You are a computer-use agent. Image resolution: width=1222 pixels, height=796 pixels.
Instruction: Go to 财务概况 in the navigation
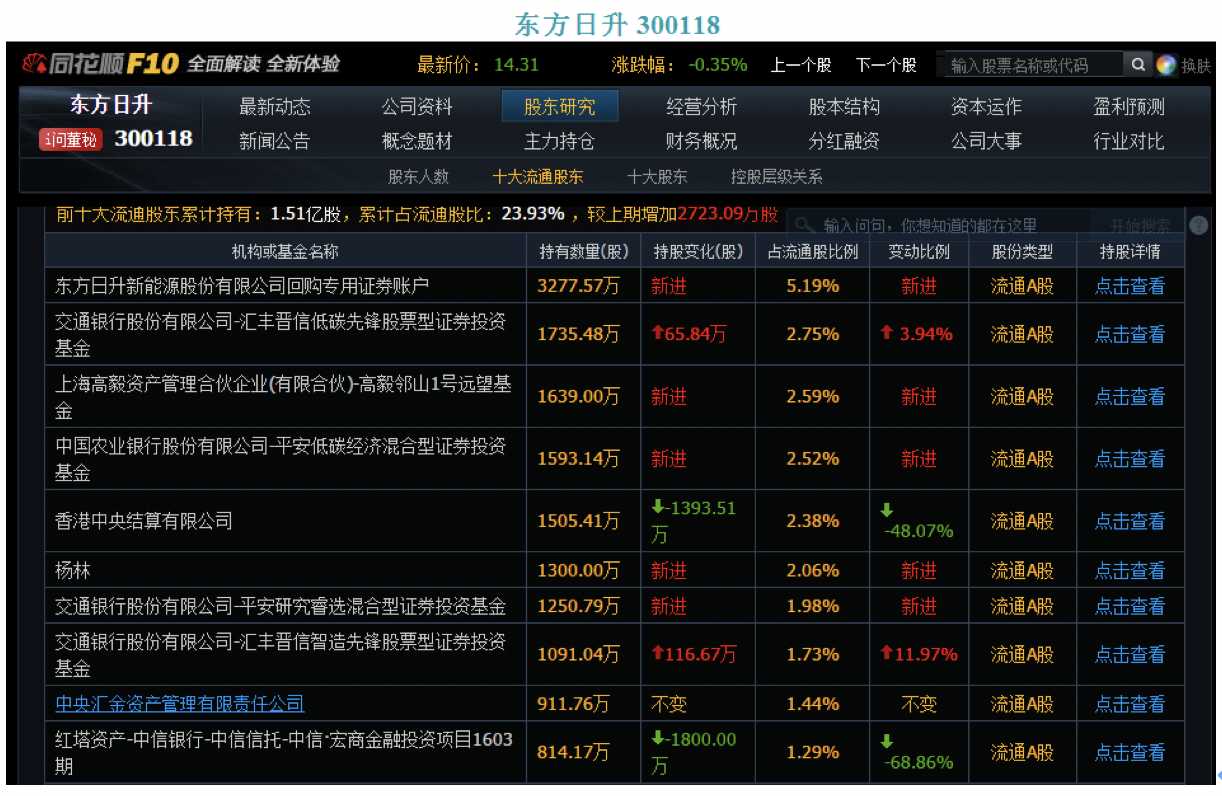point(701,141)
